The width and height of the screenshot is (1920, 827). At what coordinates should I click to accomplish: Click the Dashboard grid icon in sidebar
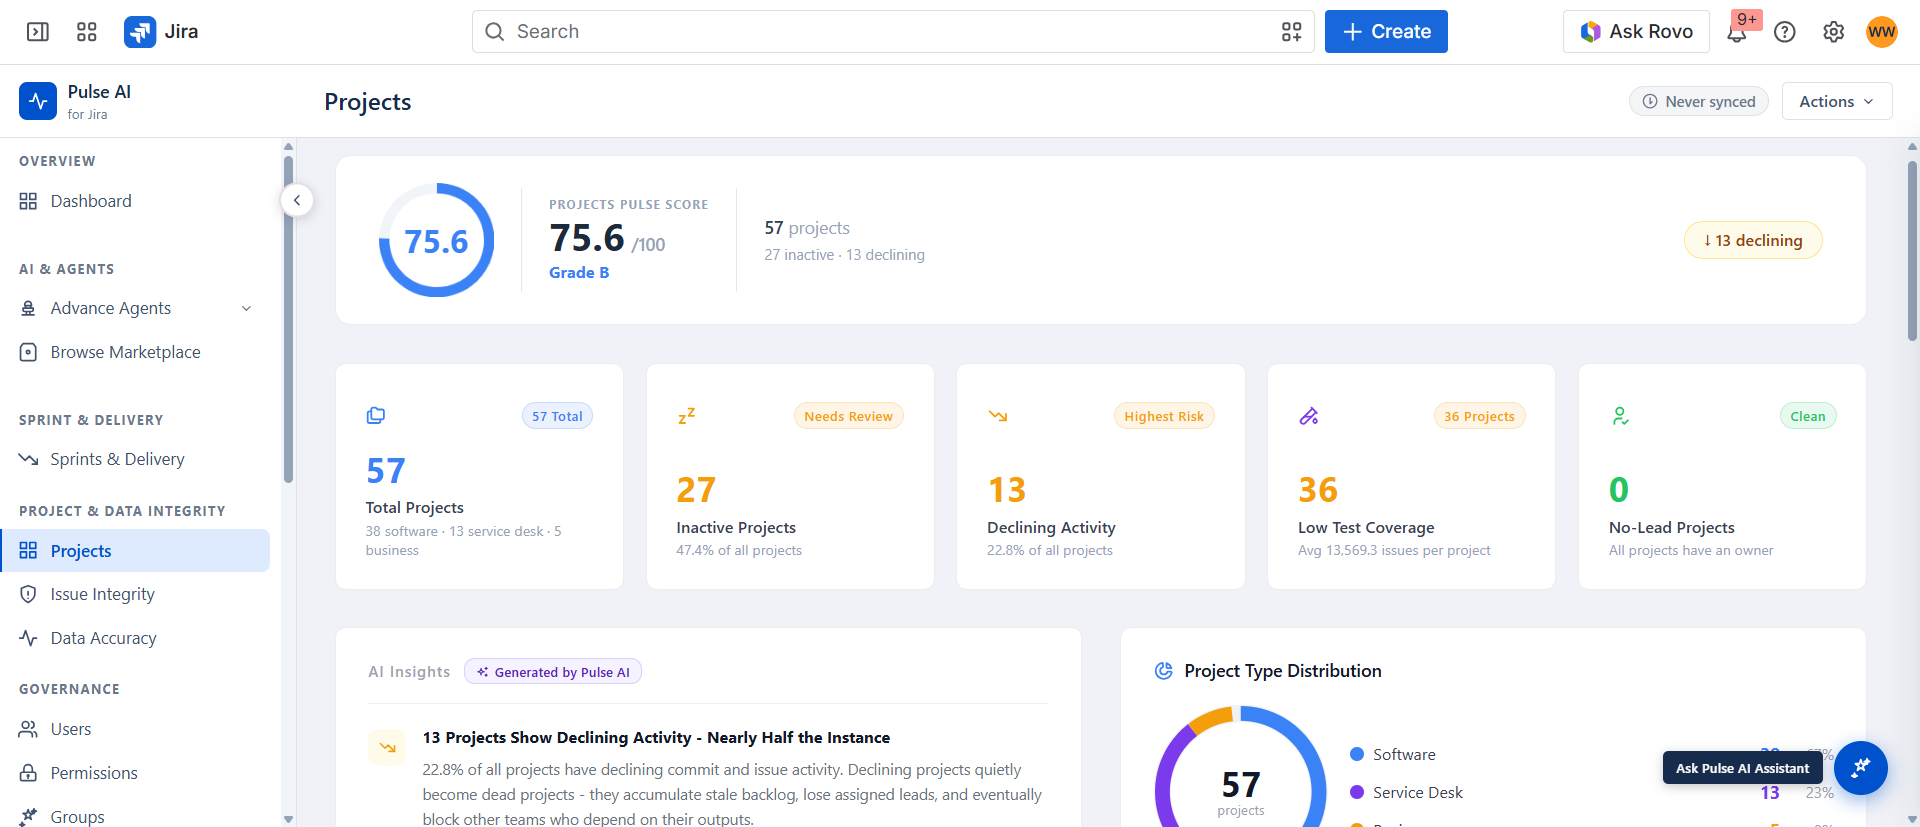28,201
